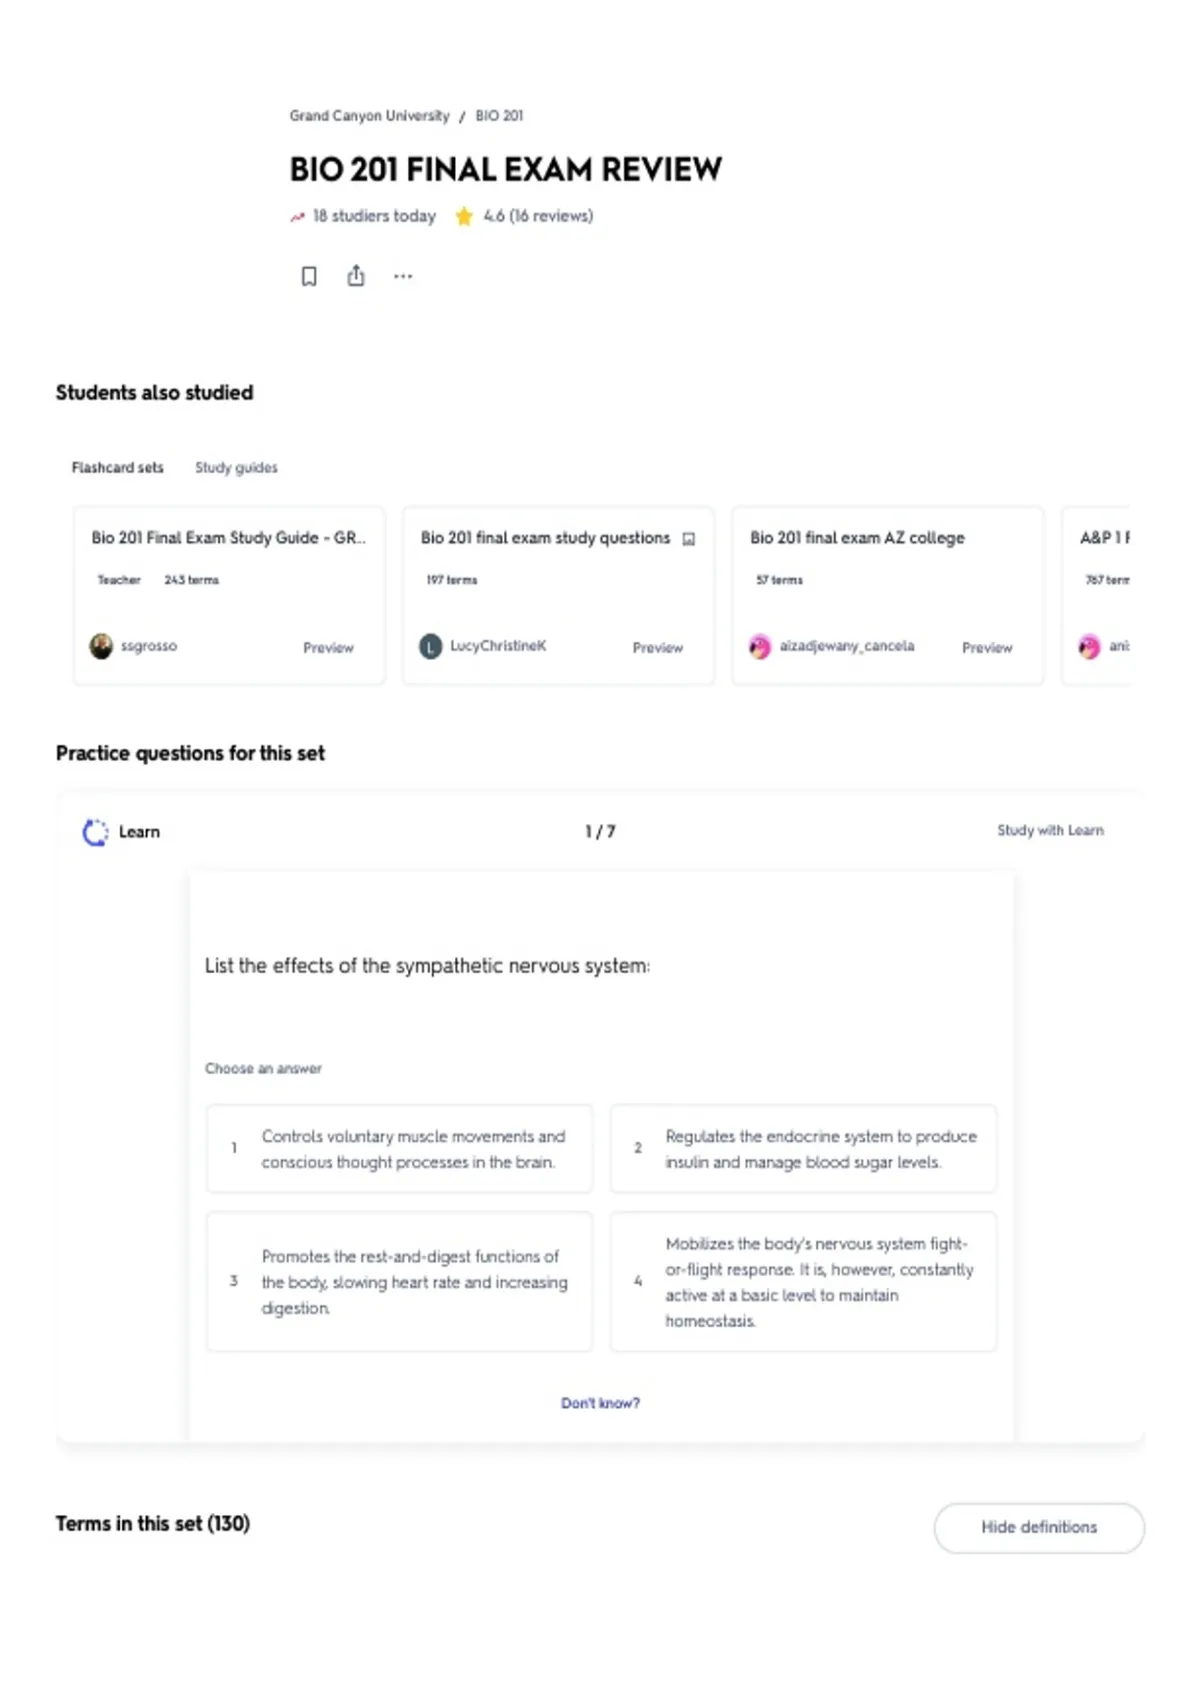Open the three-dot more options menu
Image resolution: width=1200 pixels, height=1700 pixels.
(x=403, y=276)
